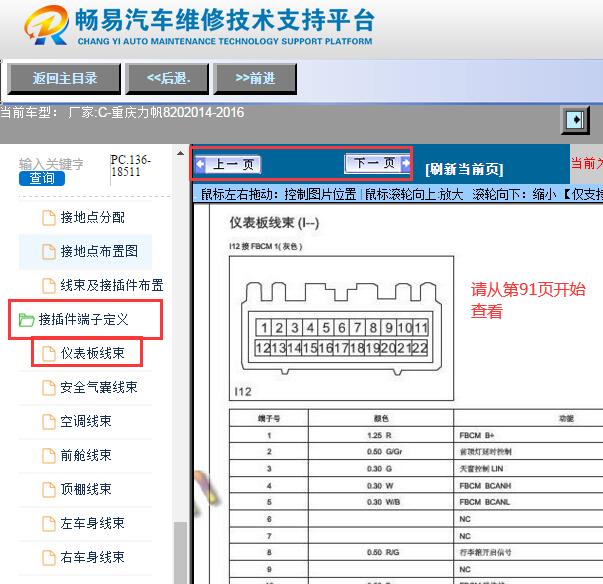Go back with the <<后退 button

[x=167, y=79]
